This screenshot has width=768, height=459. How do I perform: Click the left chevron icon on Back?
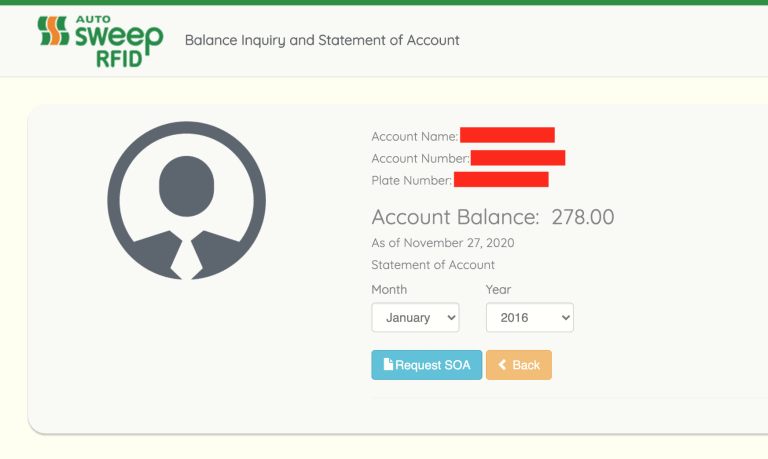coord(502,365)
